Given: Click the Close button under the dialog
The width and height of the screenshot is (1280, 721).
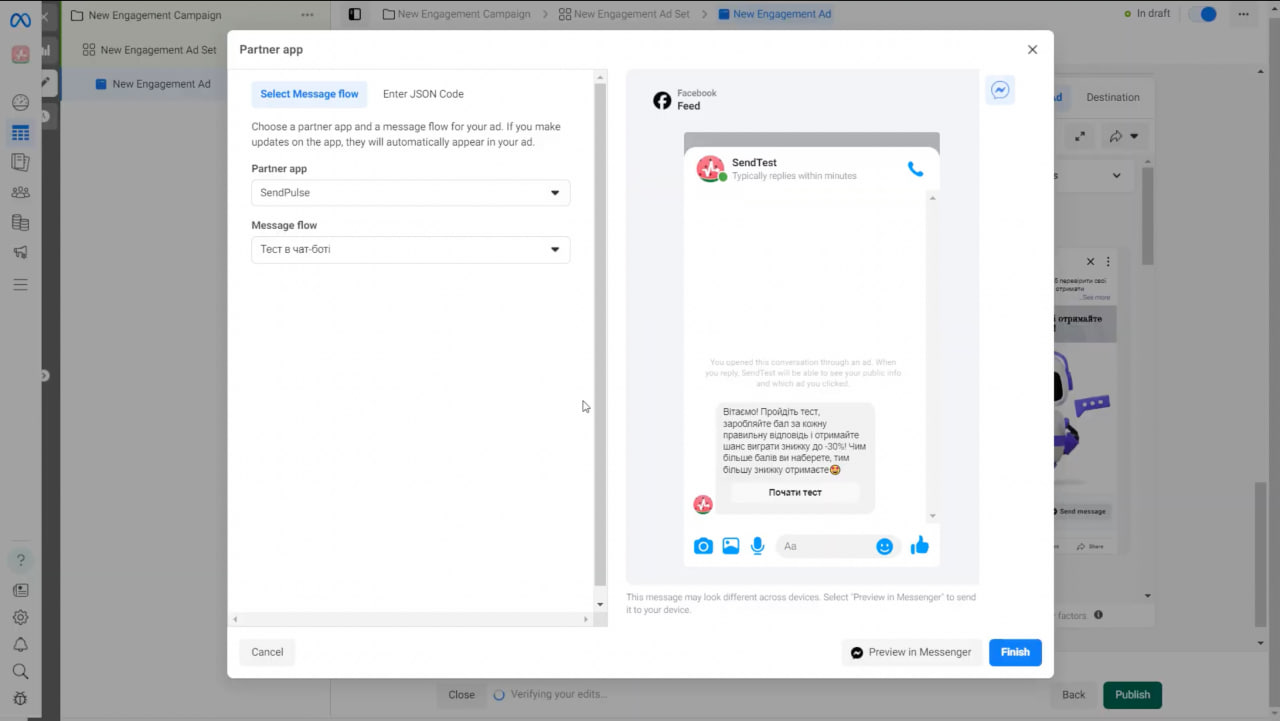Looking at the screenshot, I should pyautogui.click(x=461, y=694).
